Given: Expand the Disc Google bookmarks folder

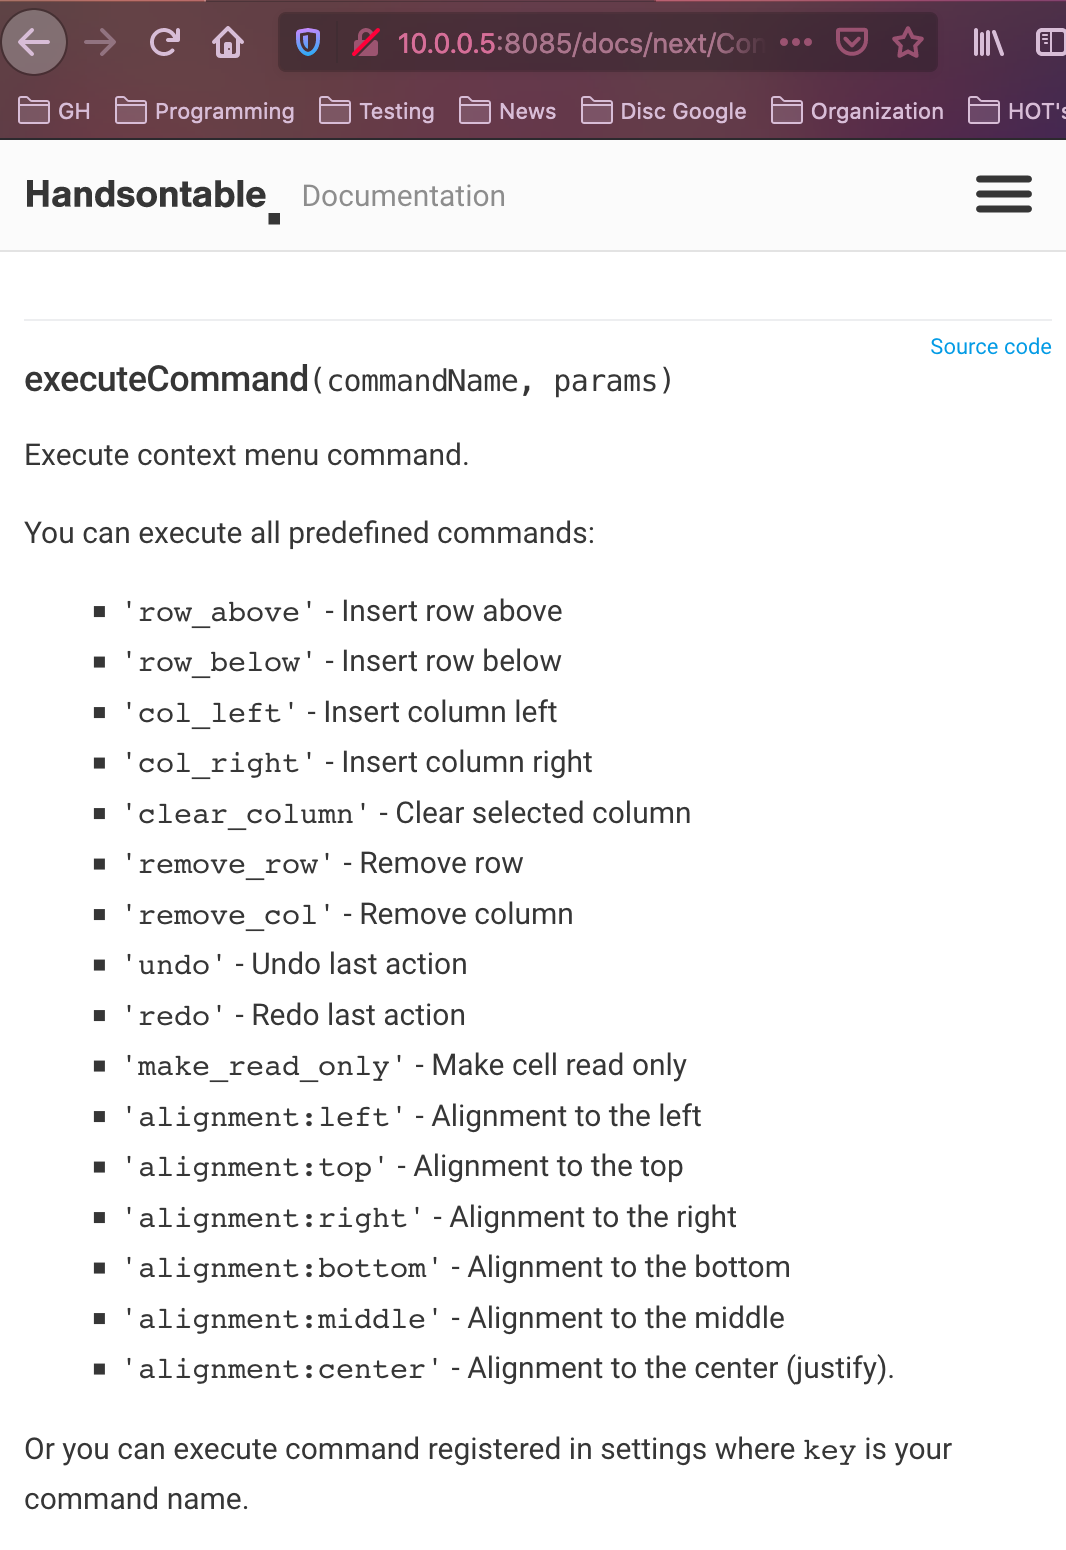Looking at the screenshot, I should [663, 111].
